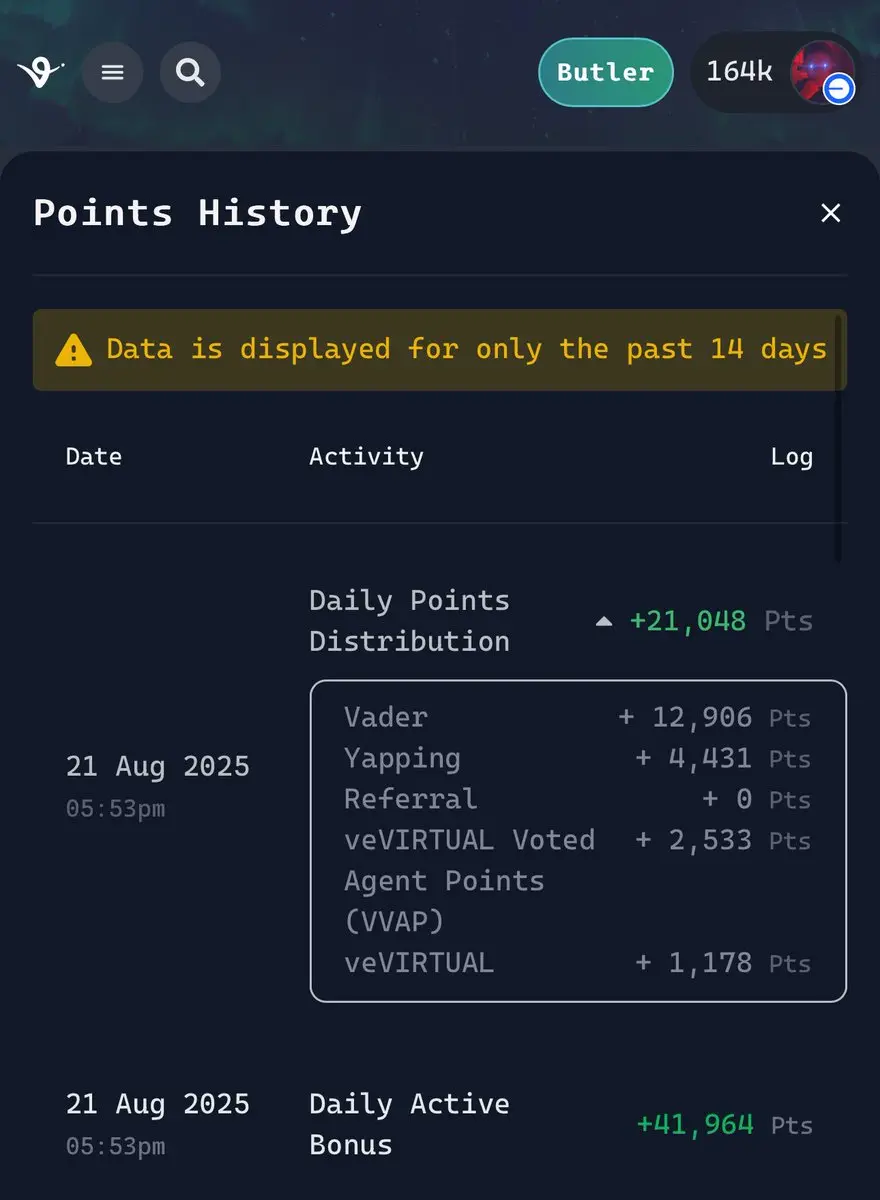The image size is (880, 1200).
Task: Select the Daily Active Bonus row
Action: tap(440, 1124)
